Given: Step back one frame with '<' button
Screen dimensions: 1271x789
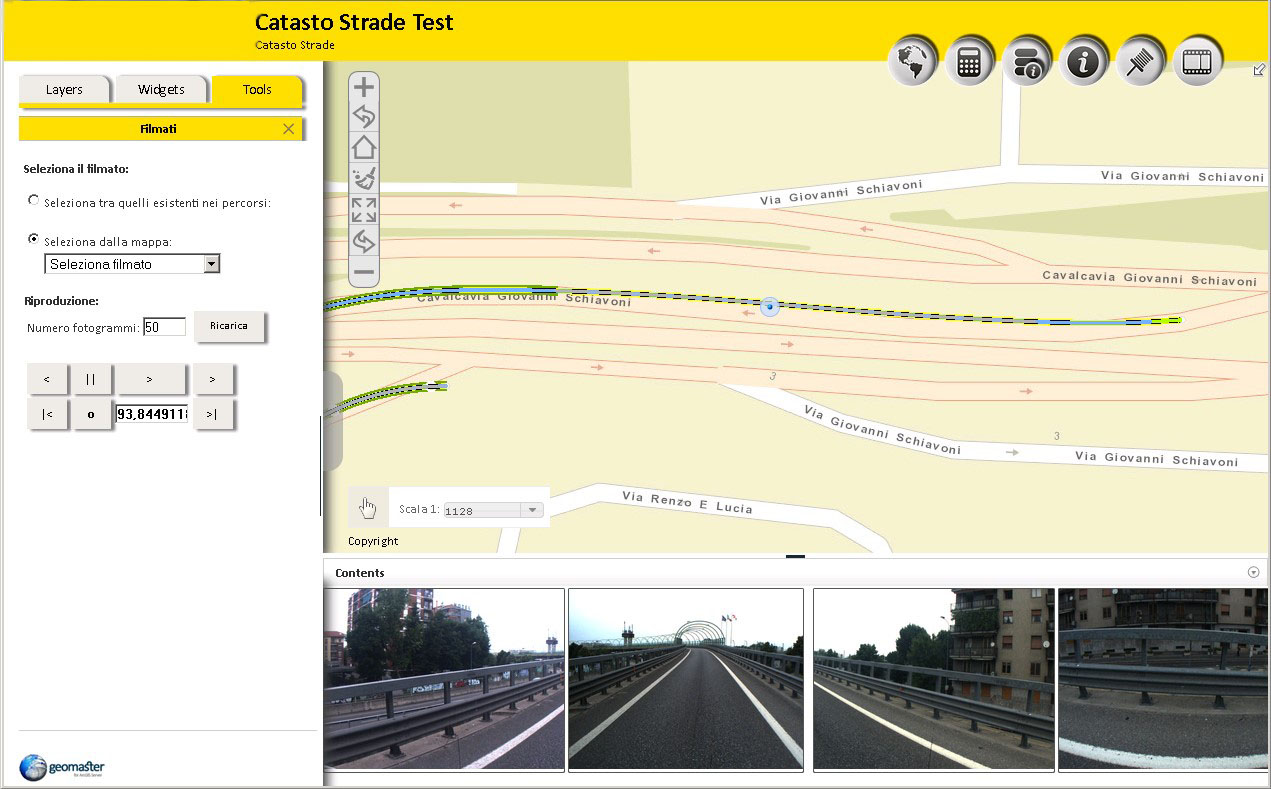Looking at the screenshot, I should 48,379.
